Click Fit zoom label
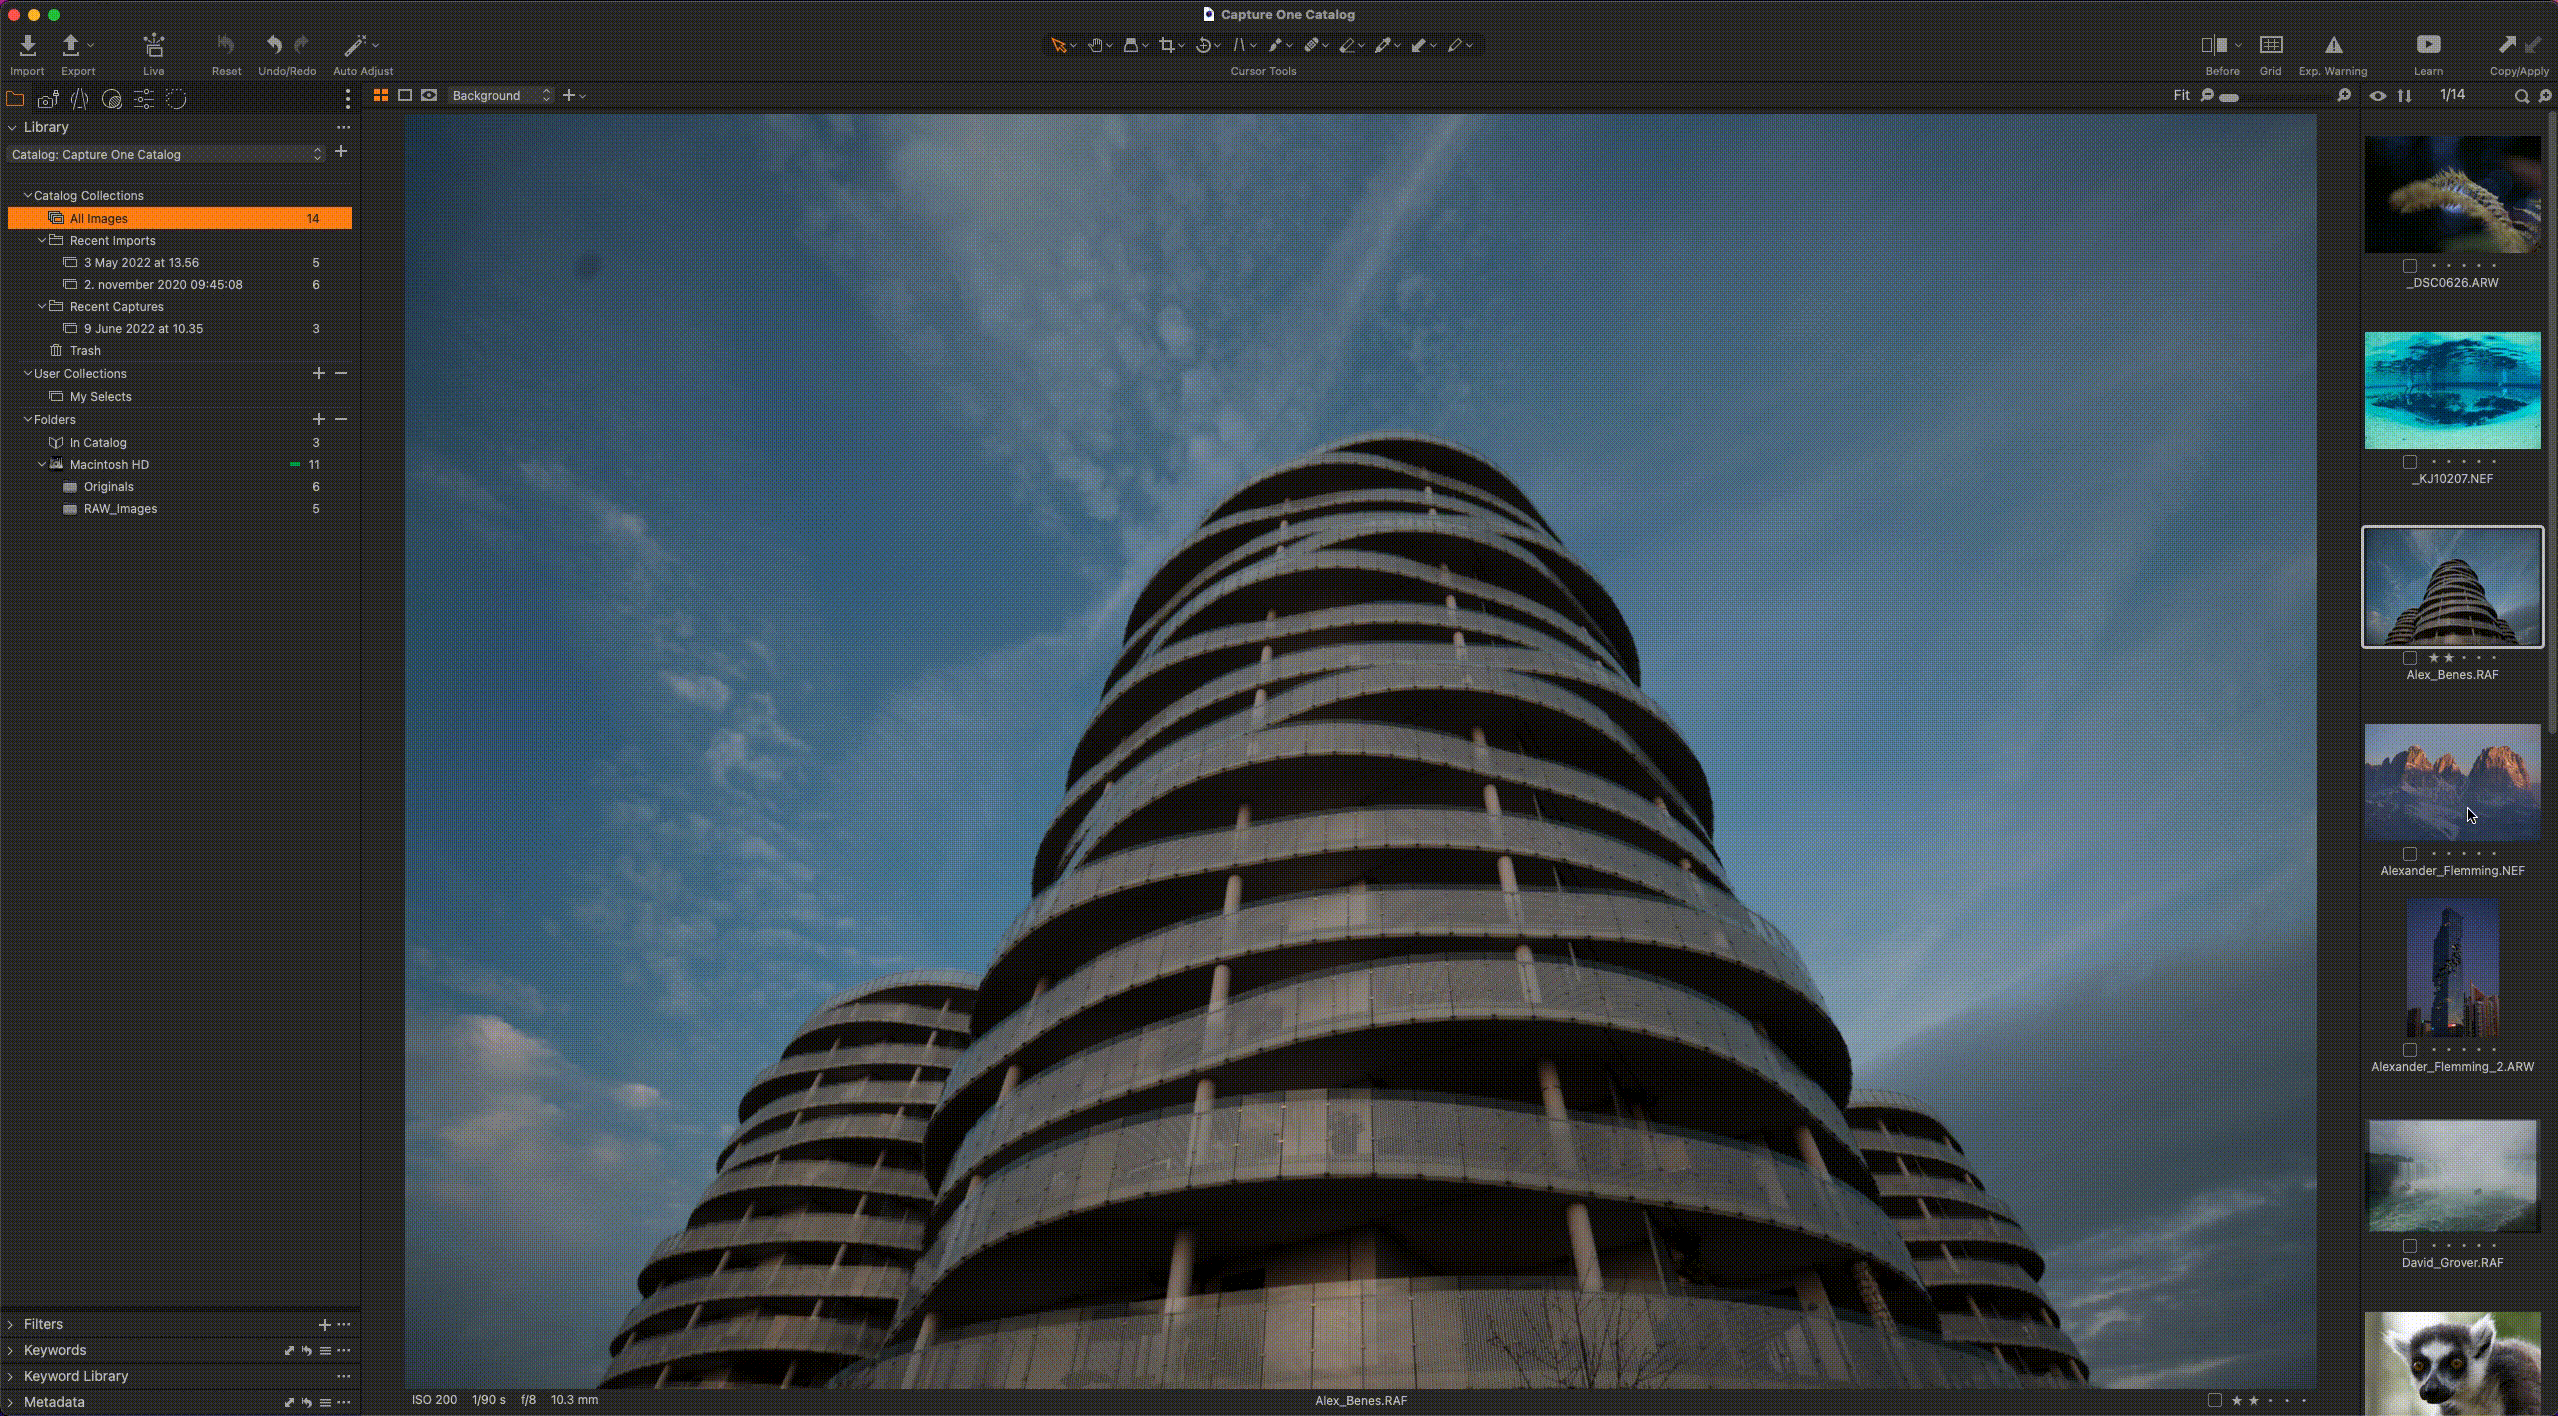This screenshot has width=2558, height=1416. [2182, 95]
